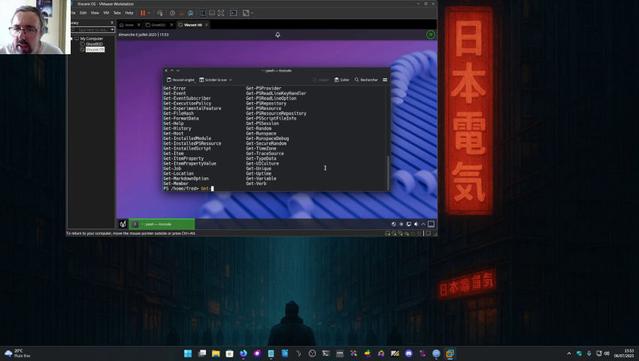Open the Scinder la vue dropdown in Konsole
The width and height of the screenshot is (639, 361).
pos(215,80)
